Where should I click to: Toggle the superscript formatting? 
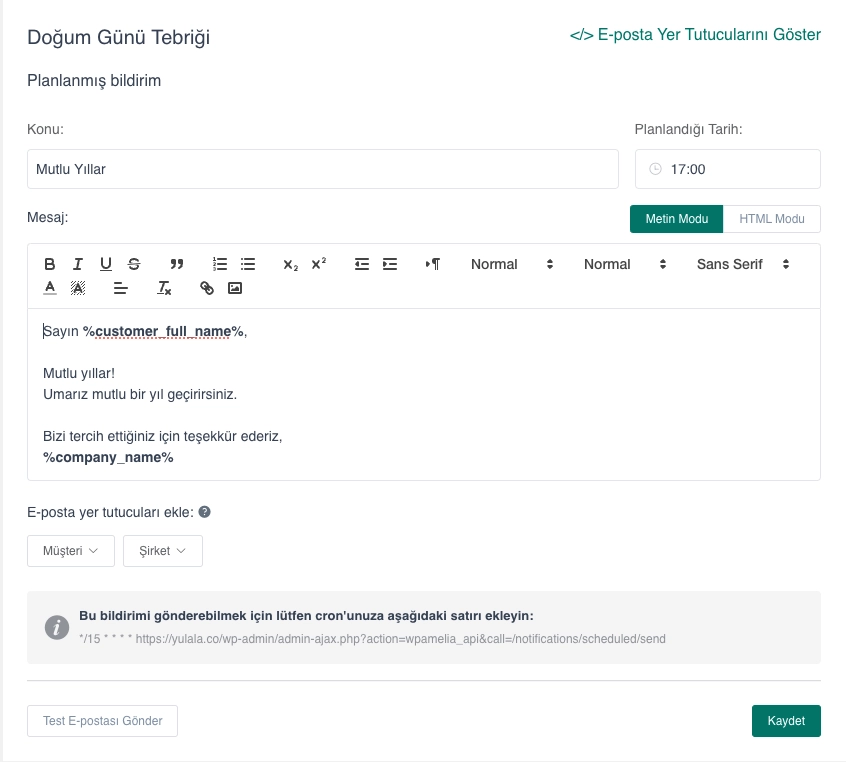click(319, 264)
